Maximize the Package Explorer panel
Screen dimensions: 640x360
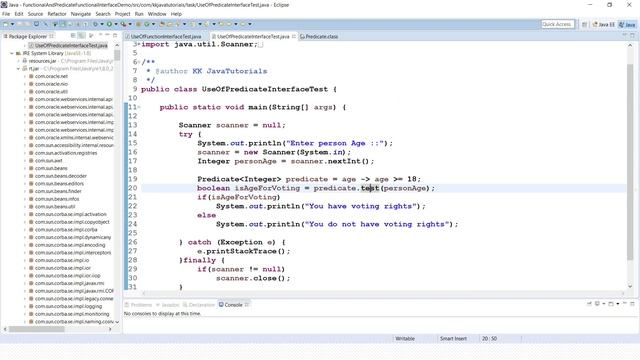[x=115, y=36]
